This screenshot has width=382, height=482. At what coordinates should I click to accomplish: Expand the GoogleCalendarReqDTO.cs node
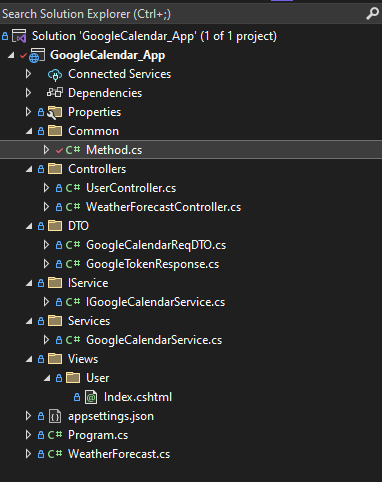[47, 245]
